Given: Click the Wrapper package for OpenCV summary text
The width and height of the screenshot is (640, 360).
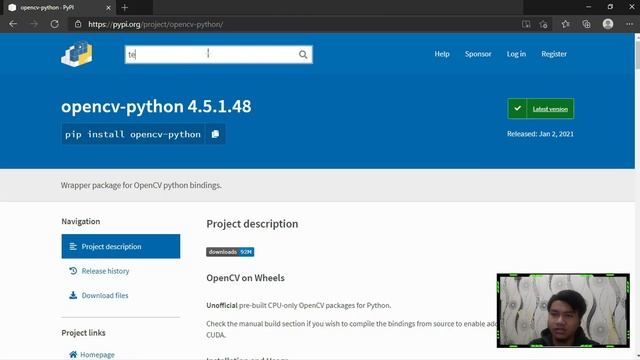Looking at the screenshot, I should click(x=141, y=185).
